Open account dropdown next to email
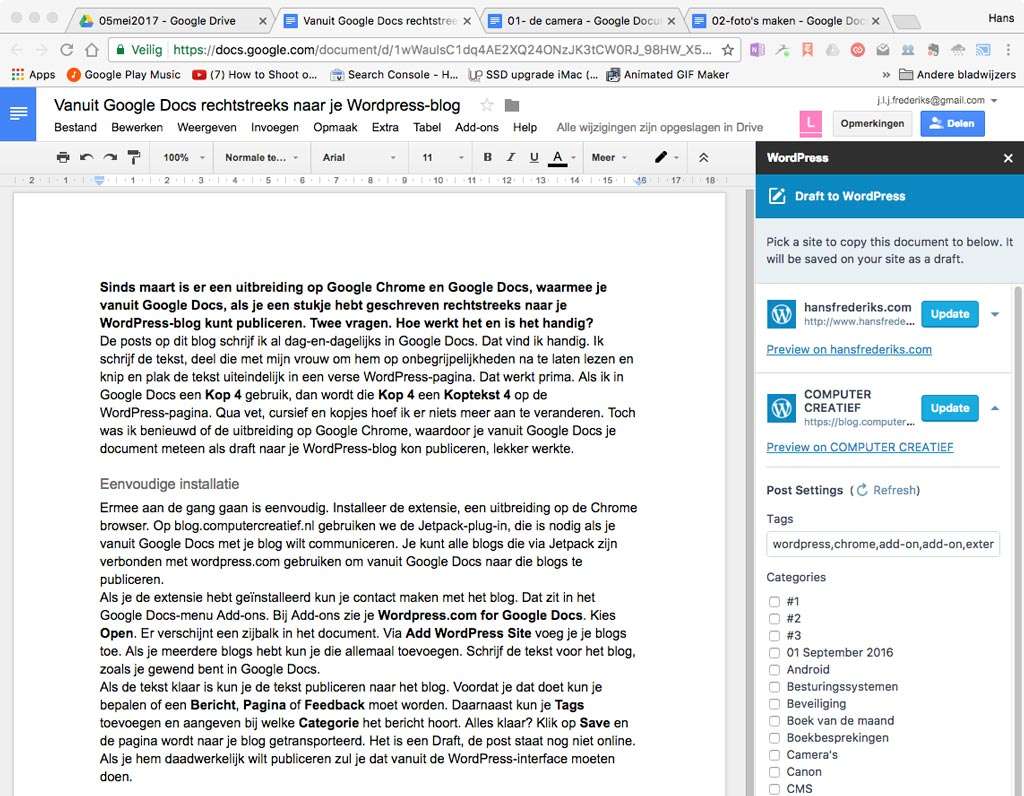 [x=994, y=101]
